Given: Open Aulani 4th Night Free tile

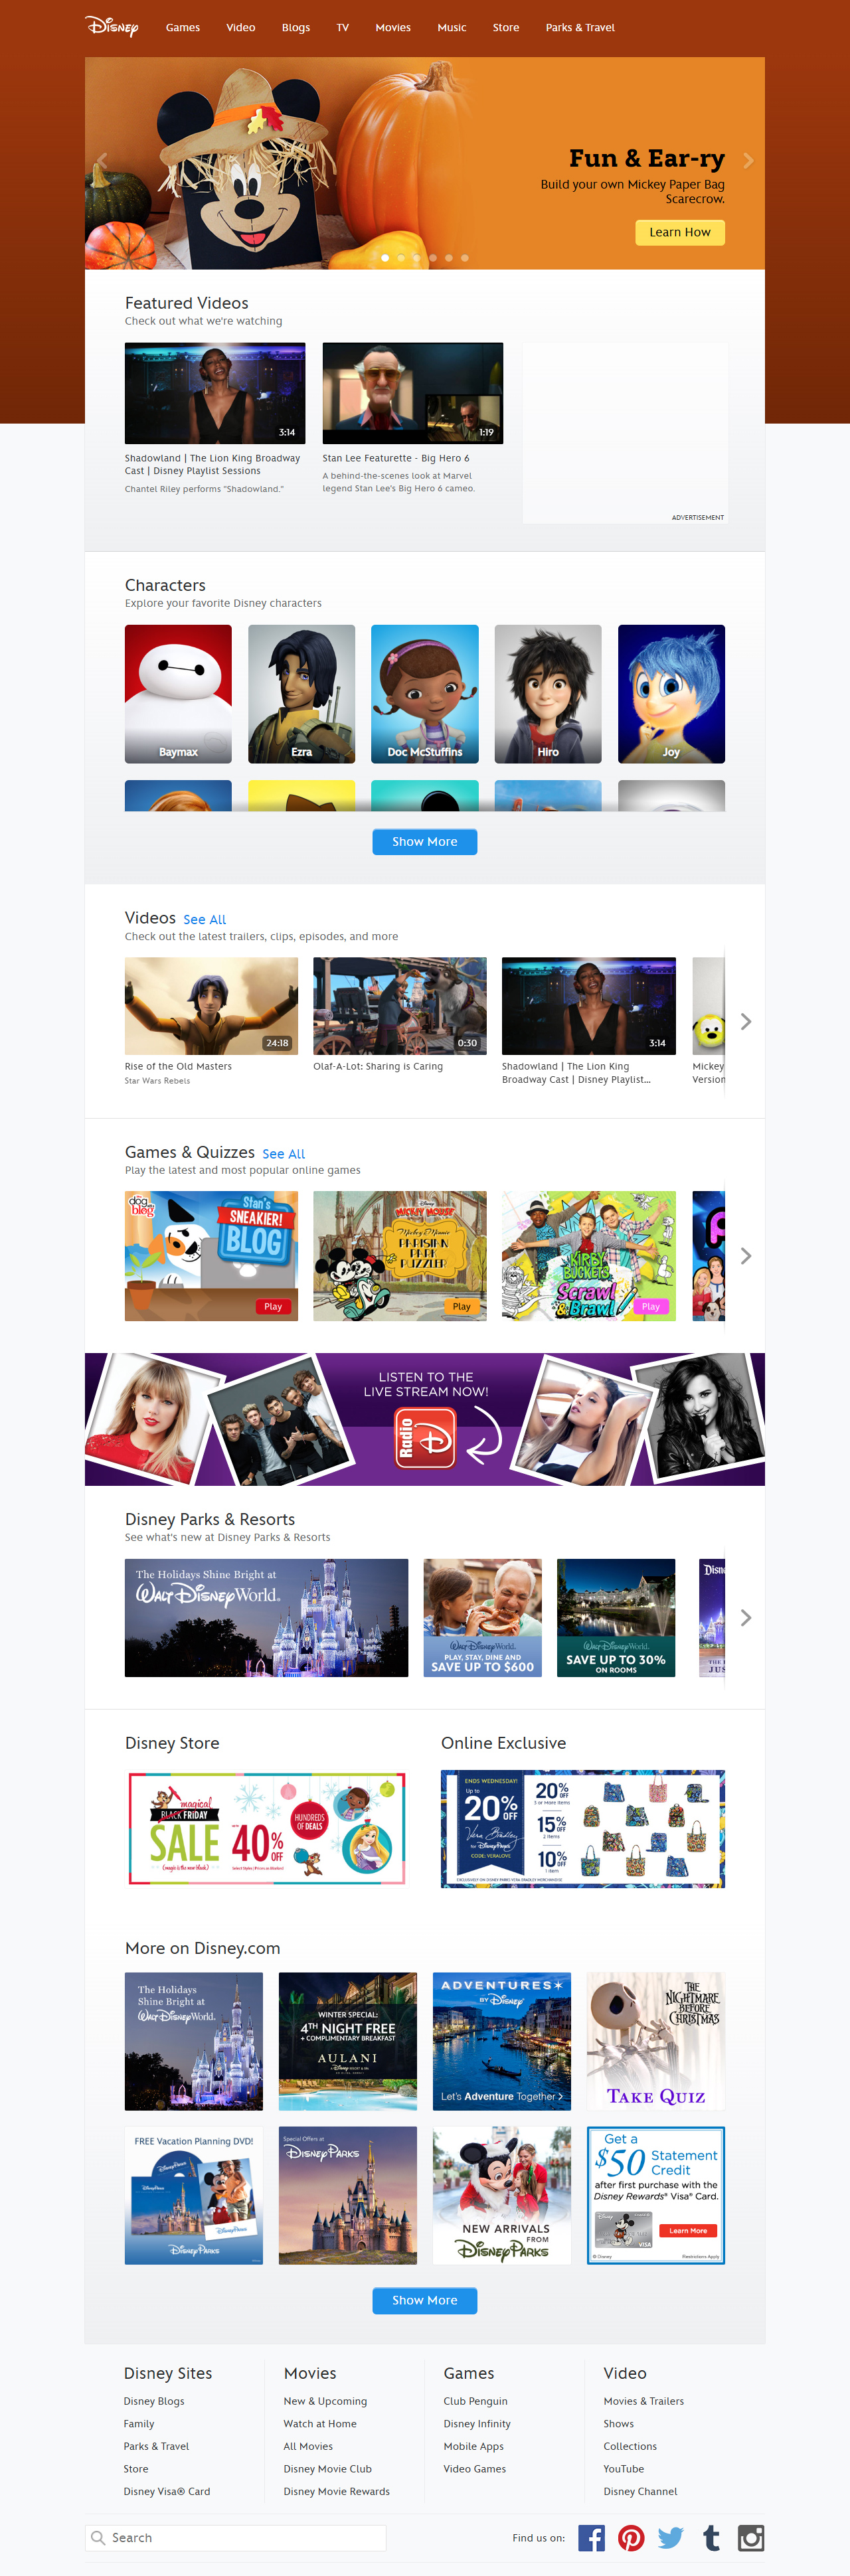Looking at the screenshot, I should 348,2041.
